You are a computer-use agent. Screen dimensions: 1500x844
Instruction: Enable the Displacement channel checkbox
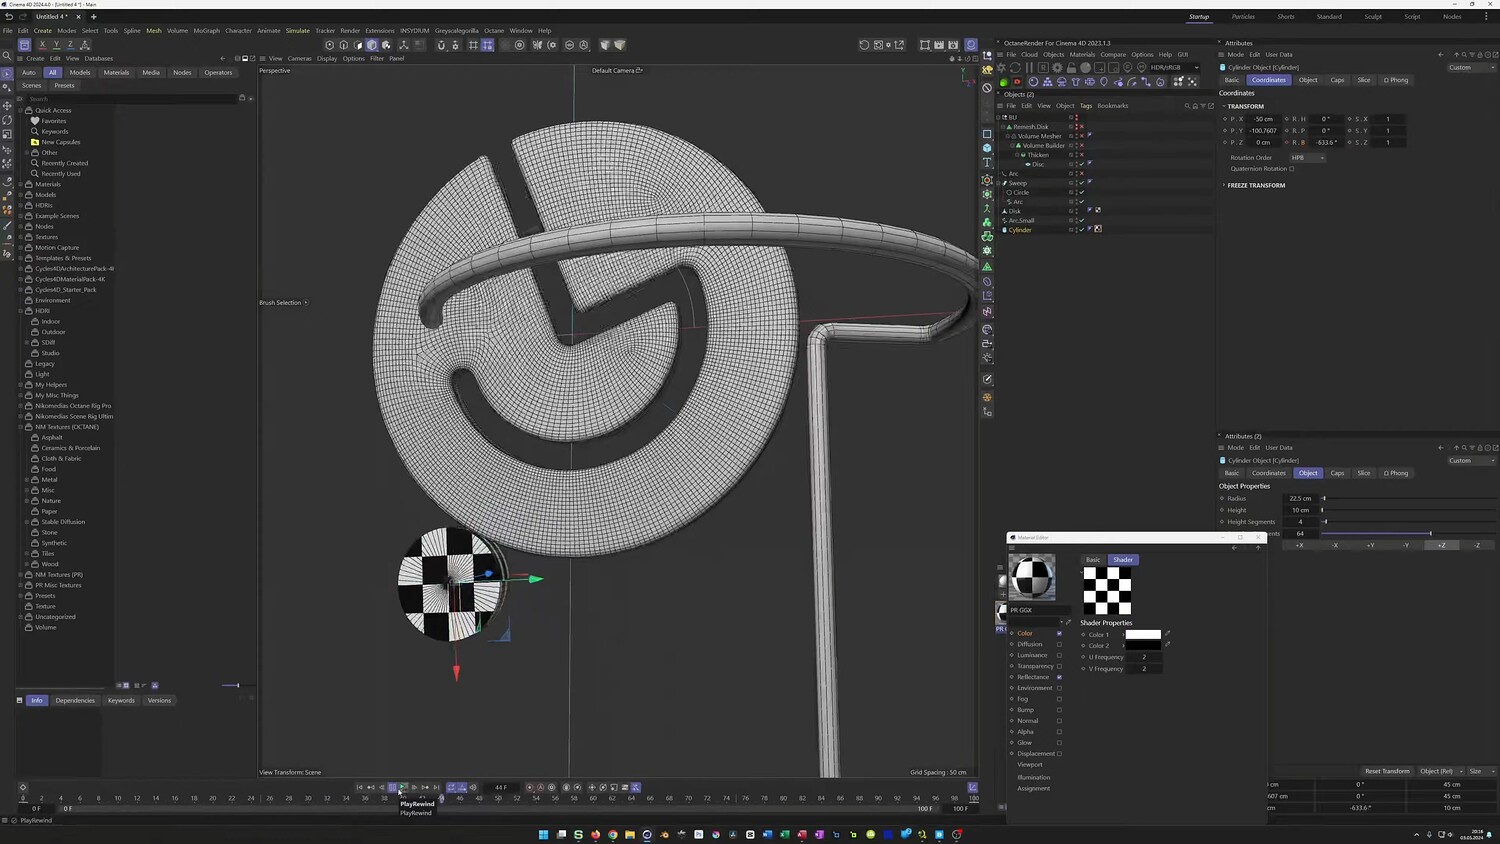pos(1059,753)
